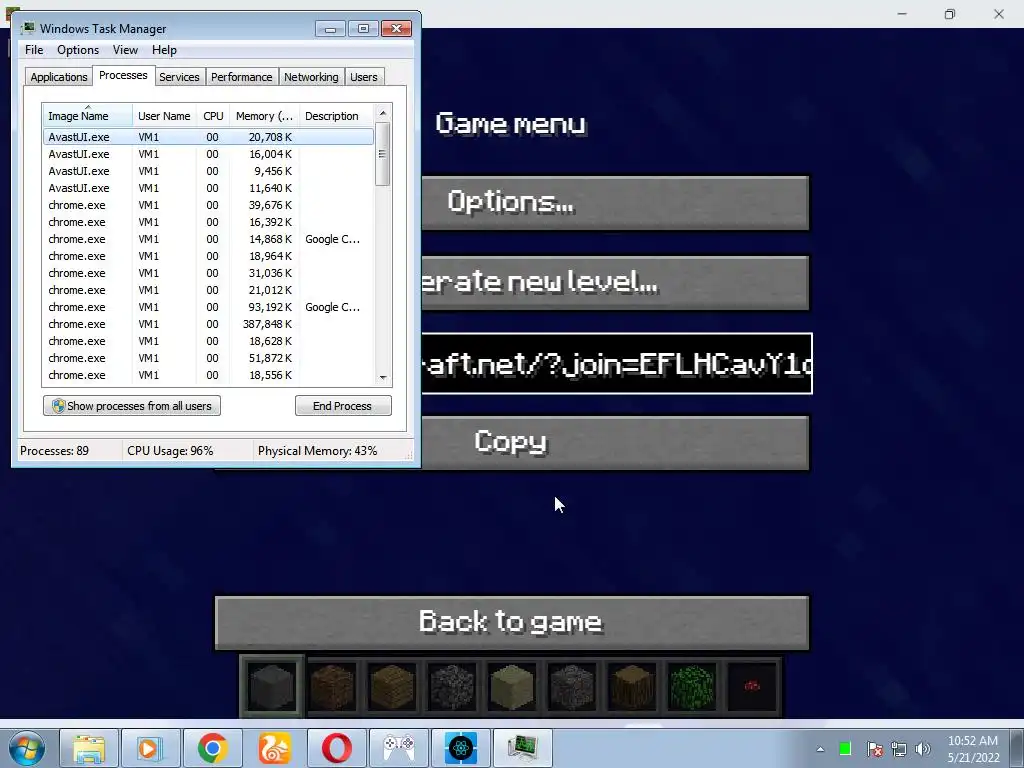Click the Generate new level... button

[615, 283]
